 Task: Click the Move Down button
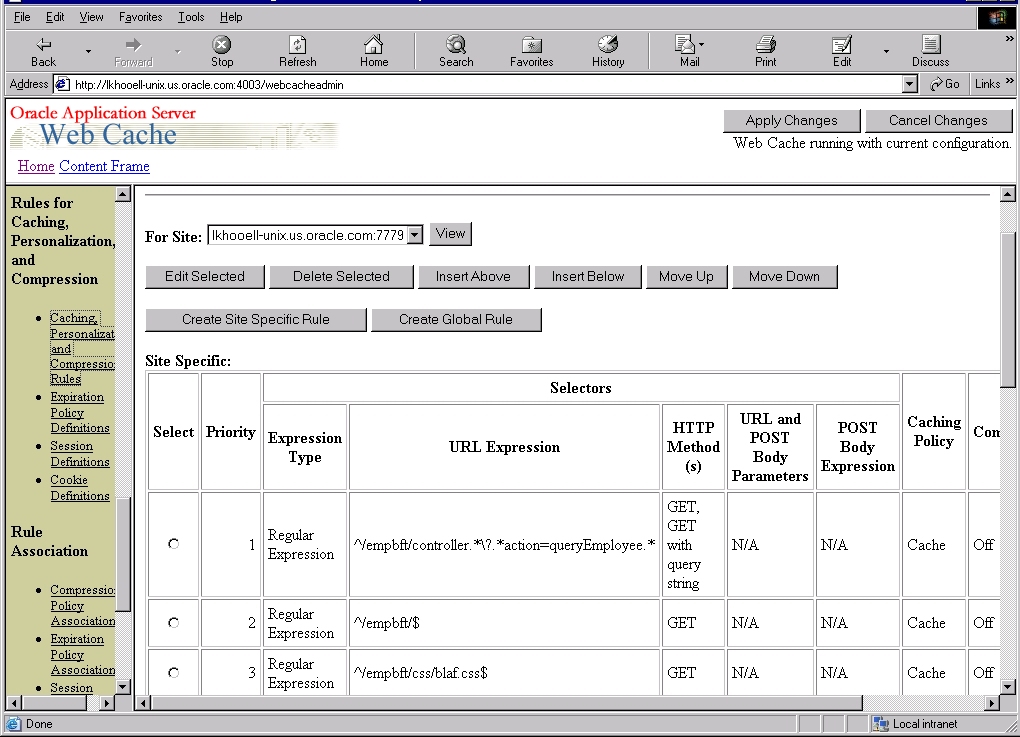(x=785, y=276)
